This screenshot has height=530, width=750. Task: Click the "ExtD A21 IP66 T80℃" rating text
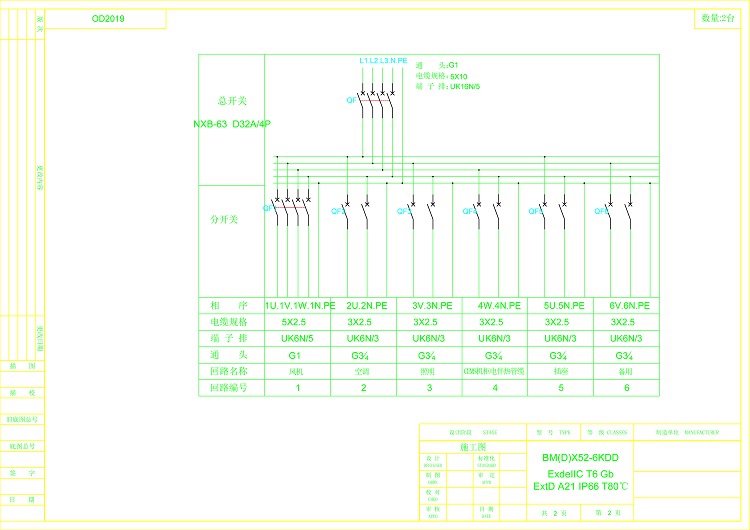[581, 486]
